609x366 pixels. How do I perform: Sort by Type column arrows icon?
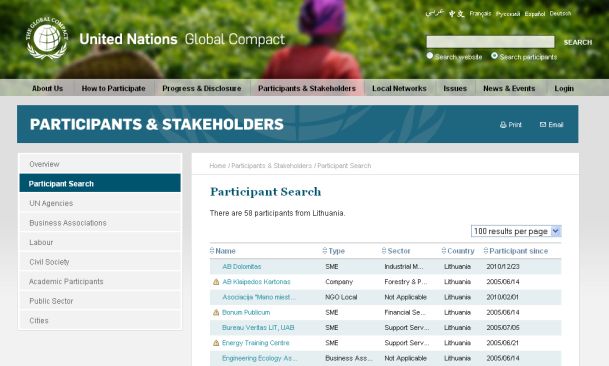tap(325, 251)
